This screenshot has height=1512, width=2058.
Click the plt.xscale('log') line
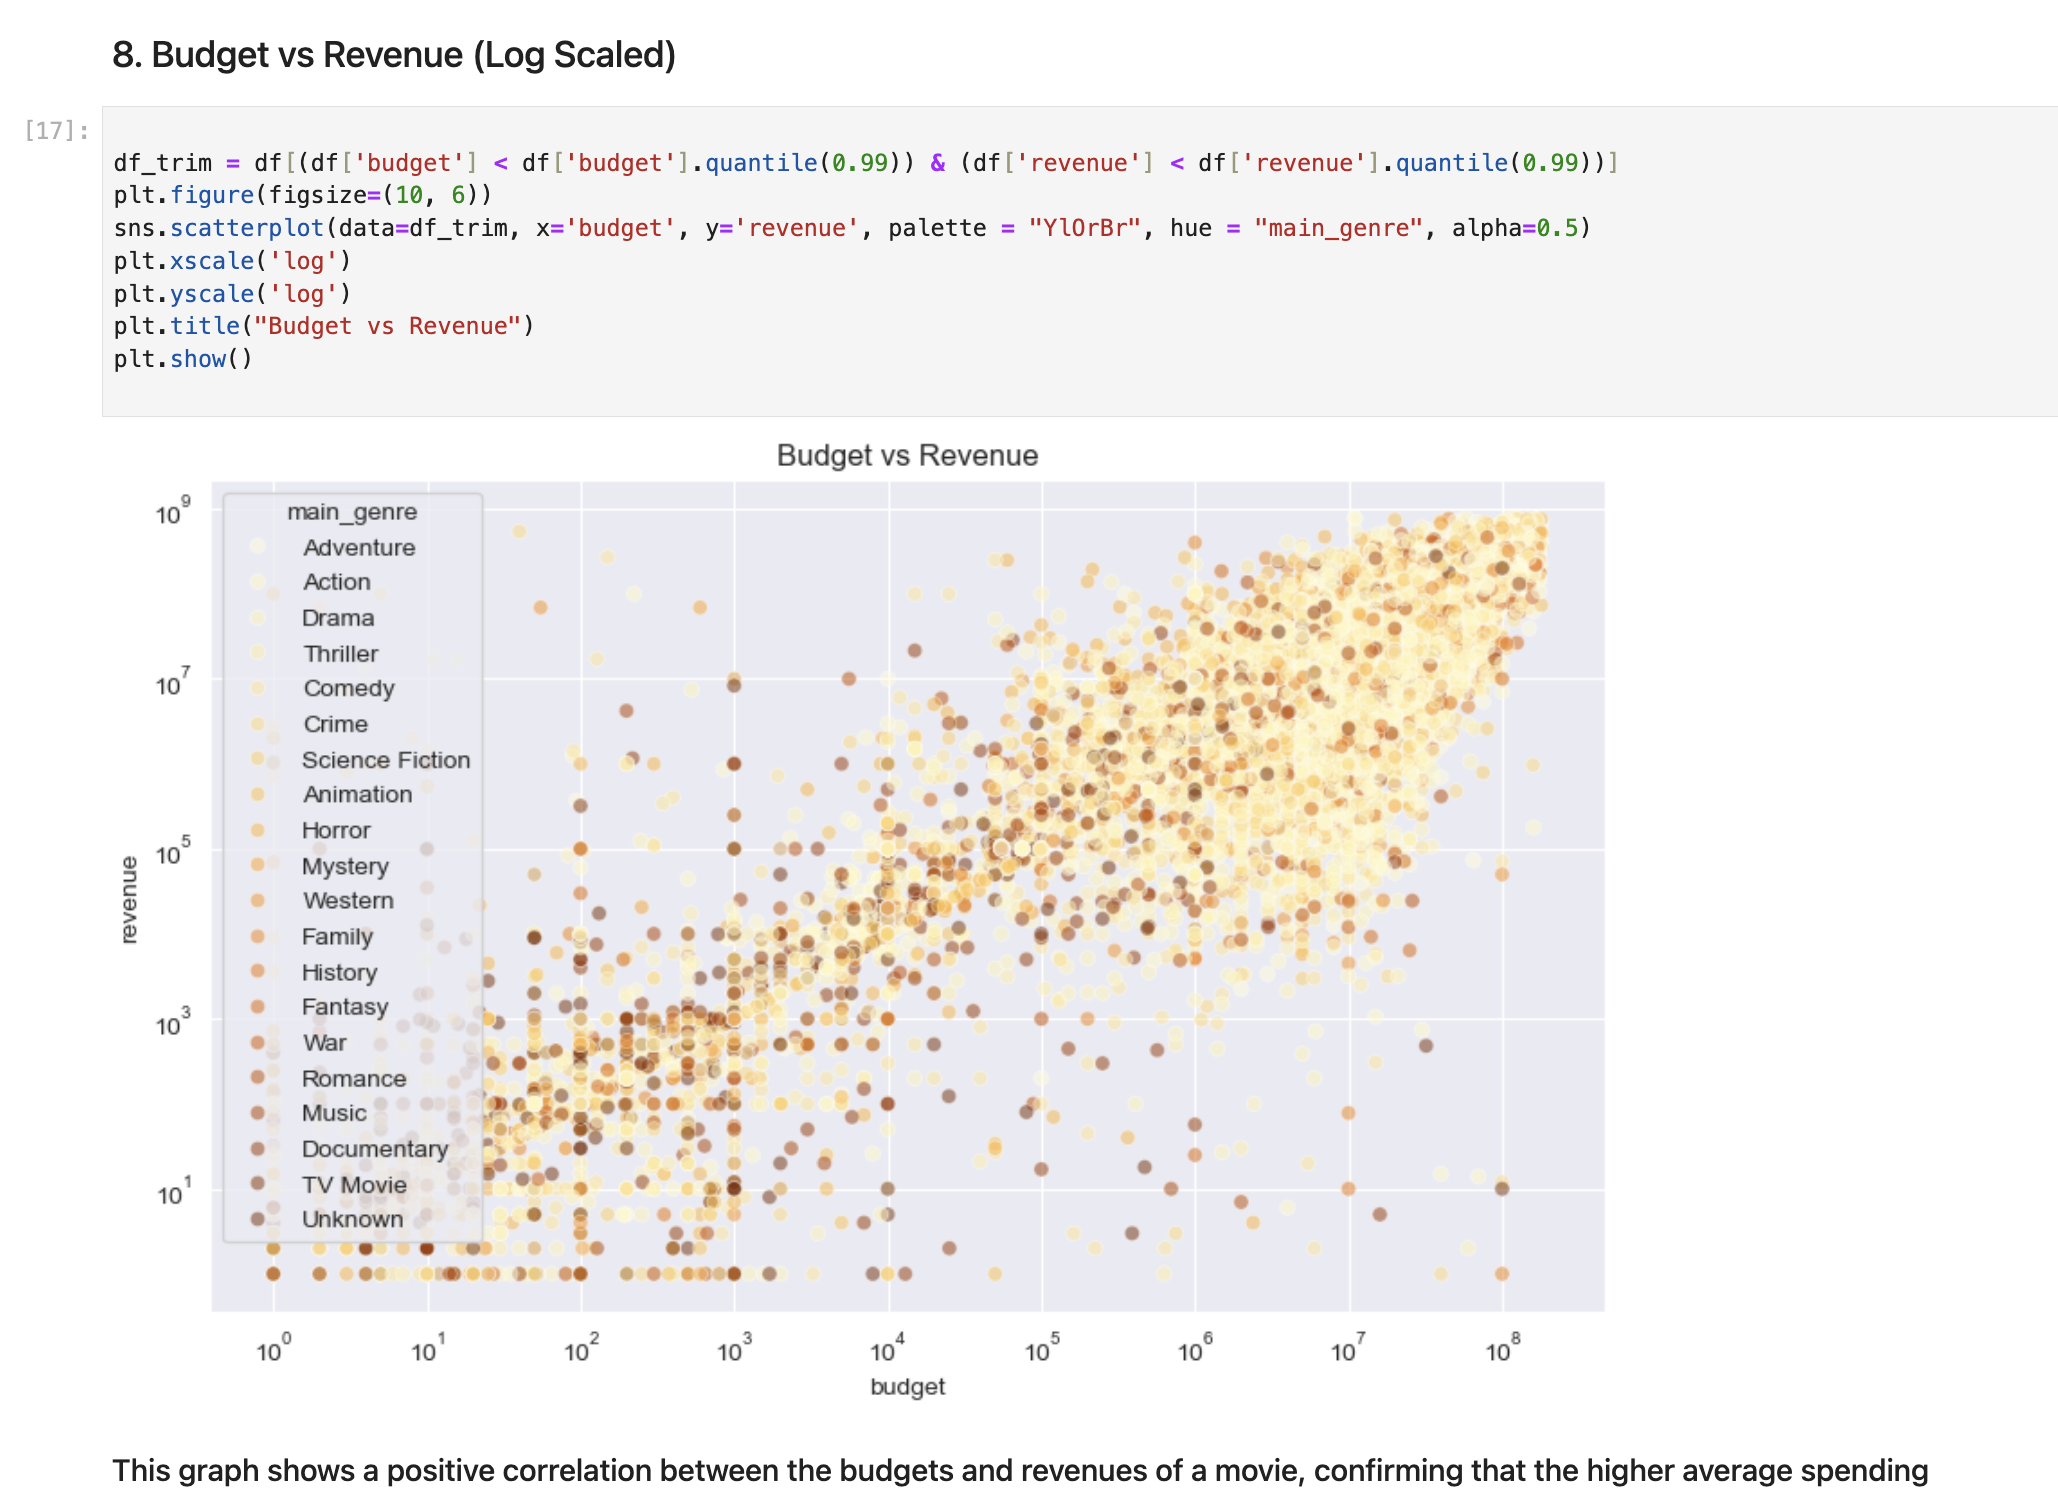(x=232, y=261)
